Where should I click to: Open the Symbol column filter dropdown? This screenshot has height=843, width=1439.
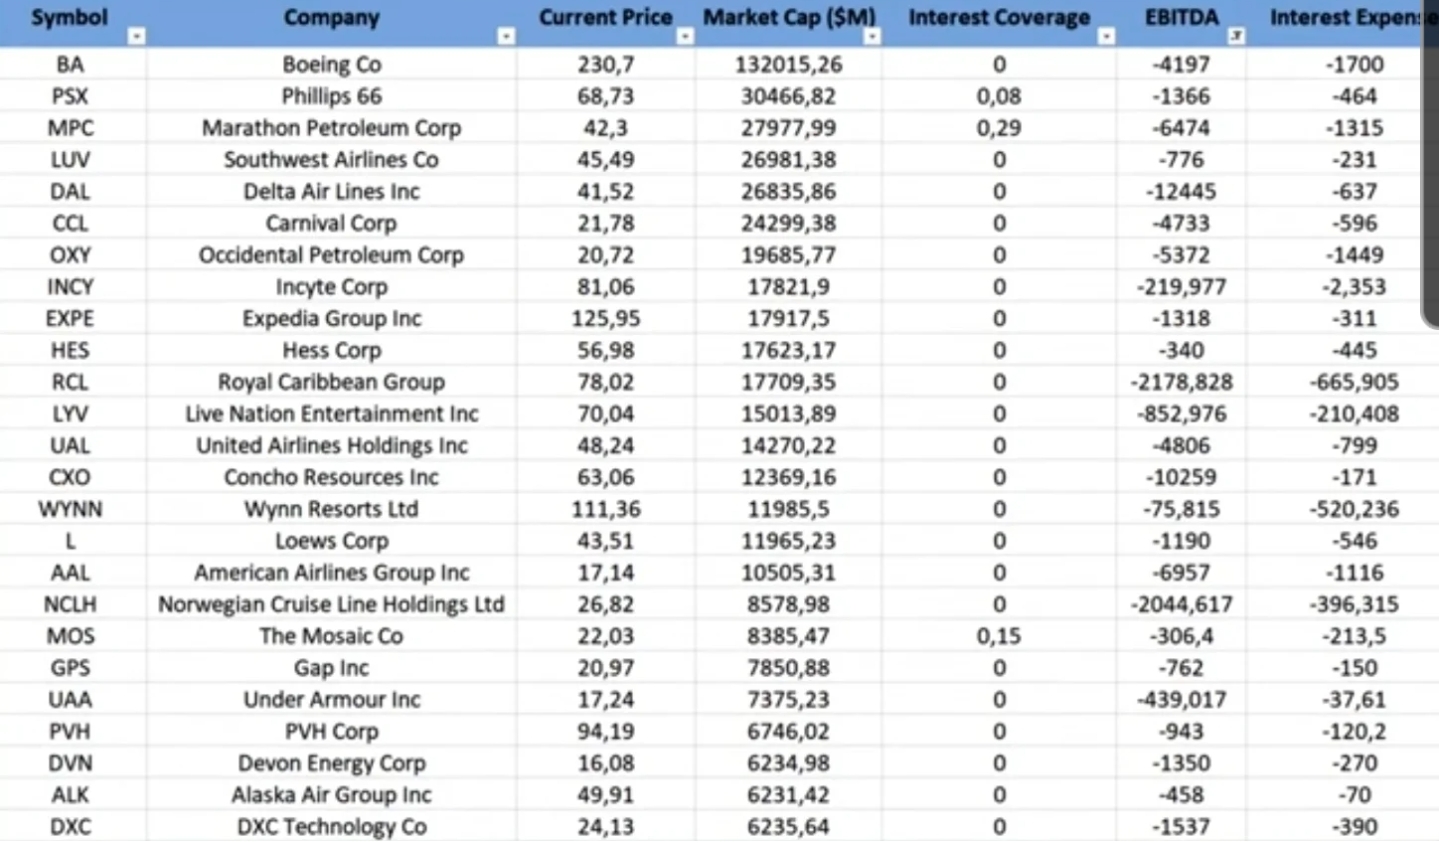click(x=137, y=37)
